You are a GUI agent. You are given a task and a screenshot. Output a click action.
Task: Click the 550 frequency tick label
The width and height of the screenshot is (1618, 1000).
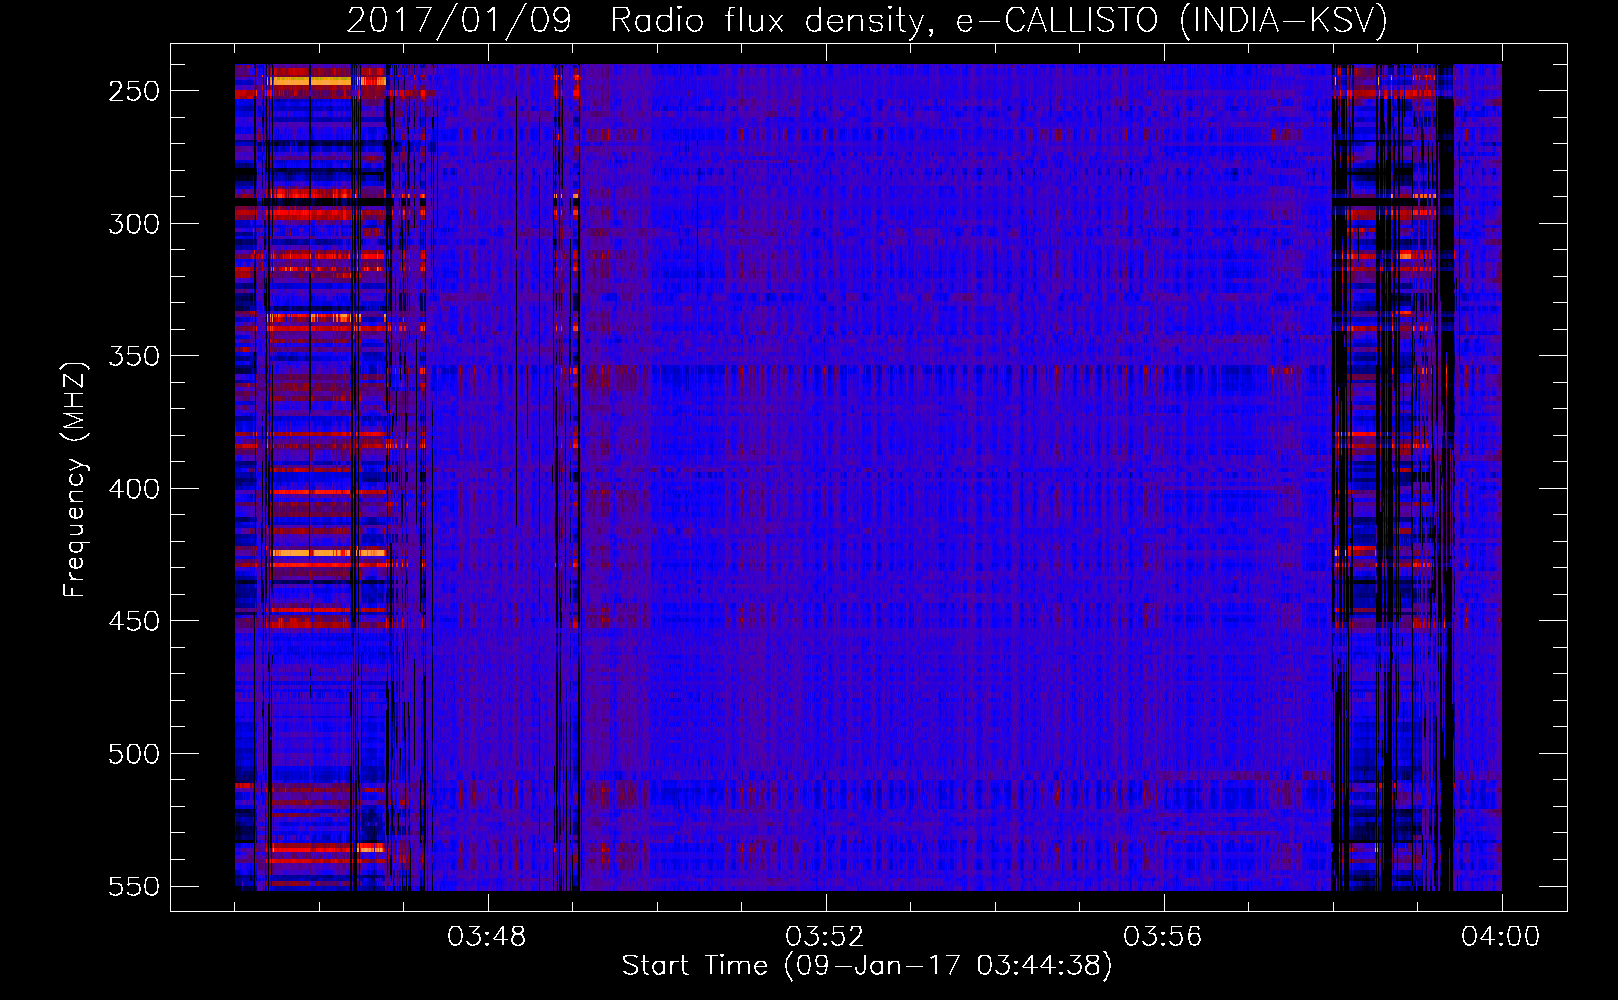pyautogui.click(x=134, y=887)
